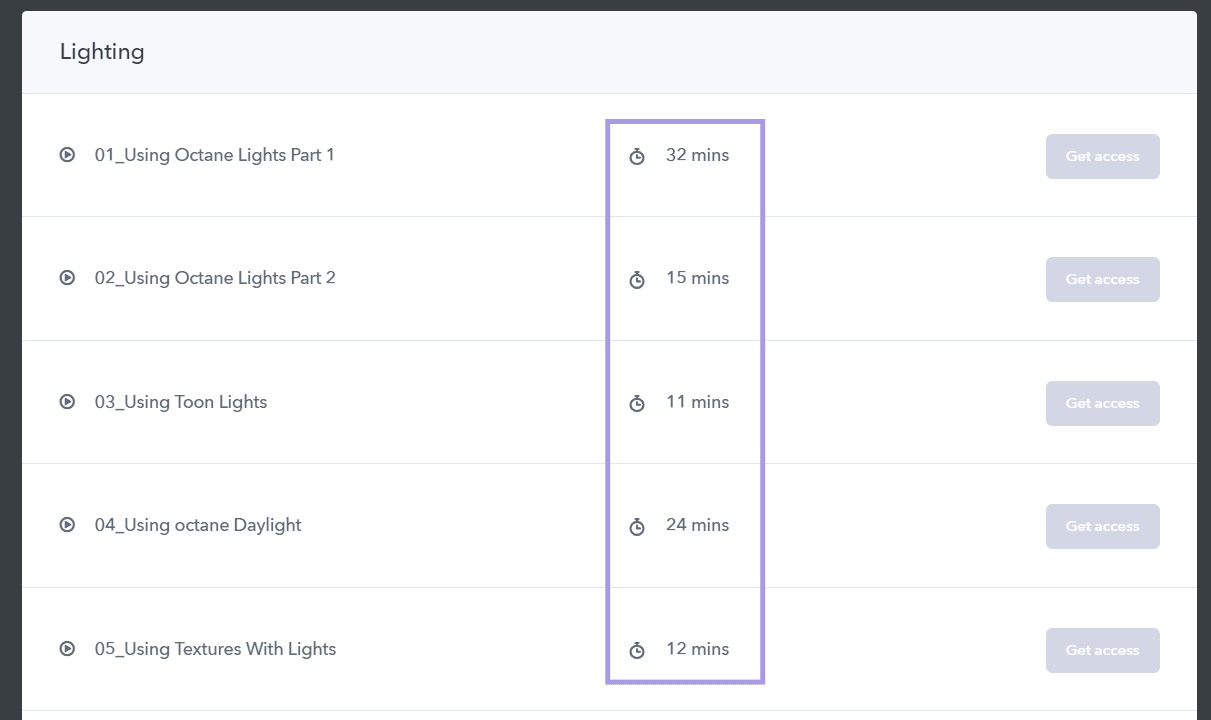This screenshot has width=1211, height=720.
Task: Click the Lighting section header
Action: (101, 51)
